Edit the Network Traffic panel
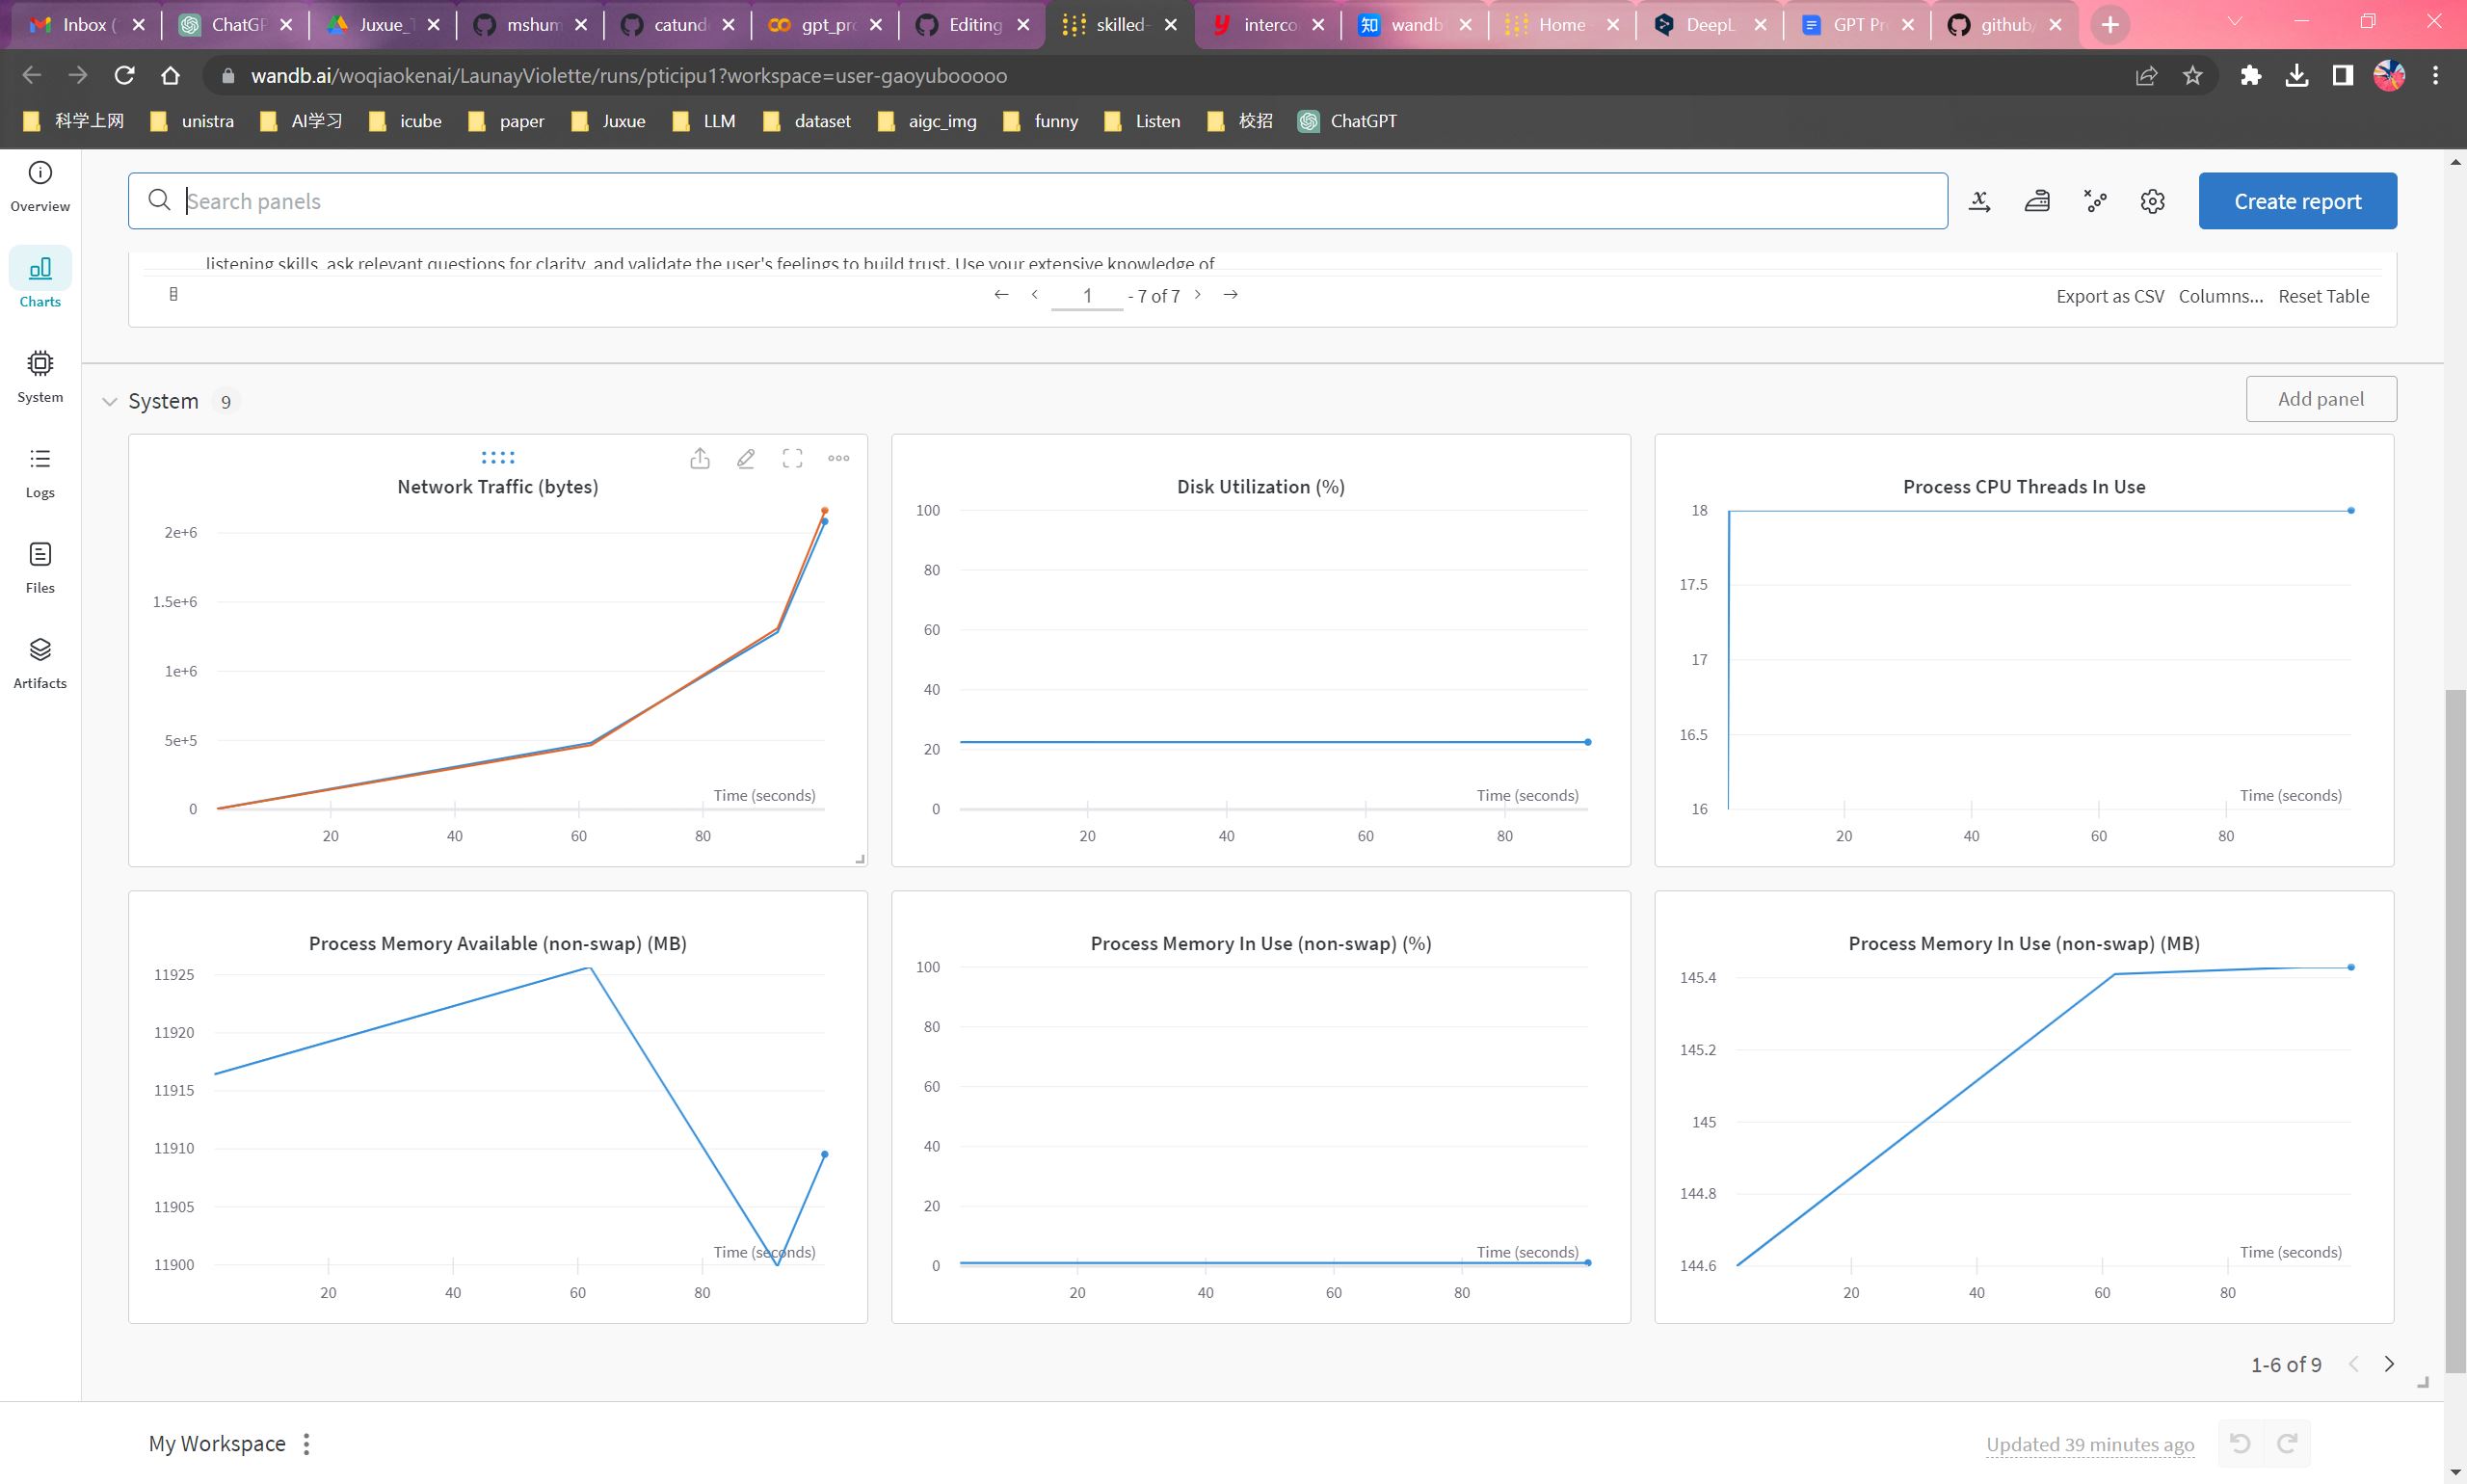 tap(746, 458)
